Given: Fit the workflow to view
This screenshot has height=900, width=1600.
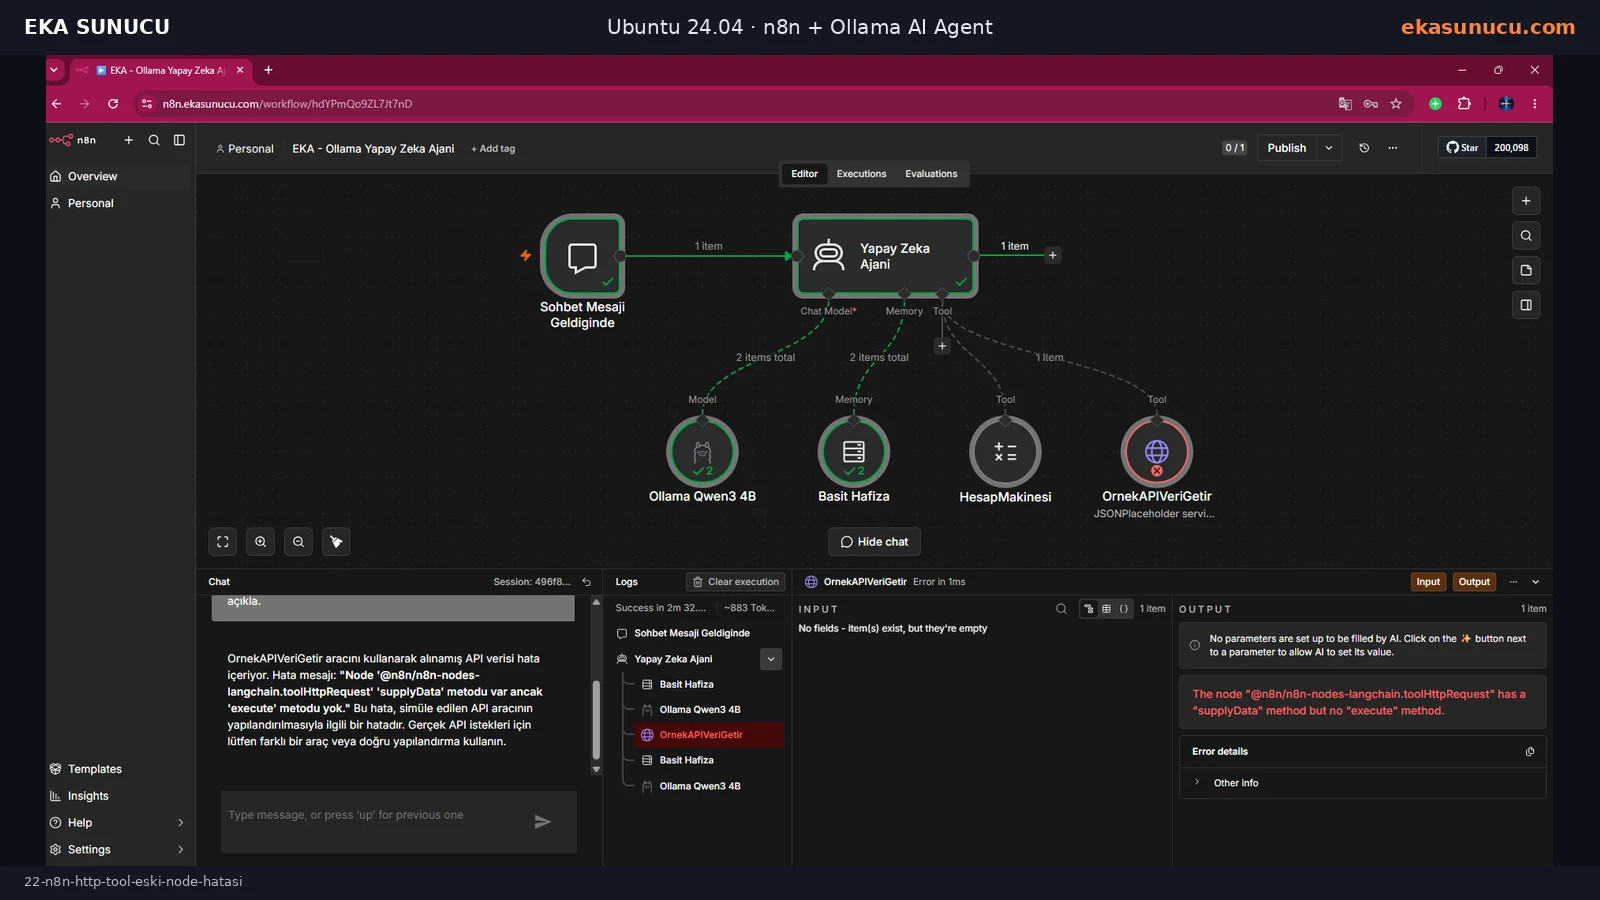Looking at the screenshot, I should point(223,541).
